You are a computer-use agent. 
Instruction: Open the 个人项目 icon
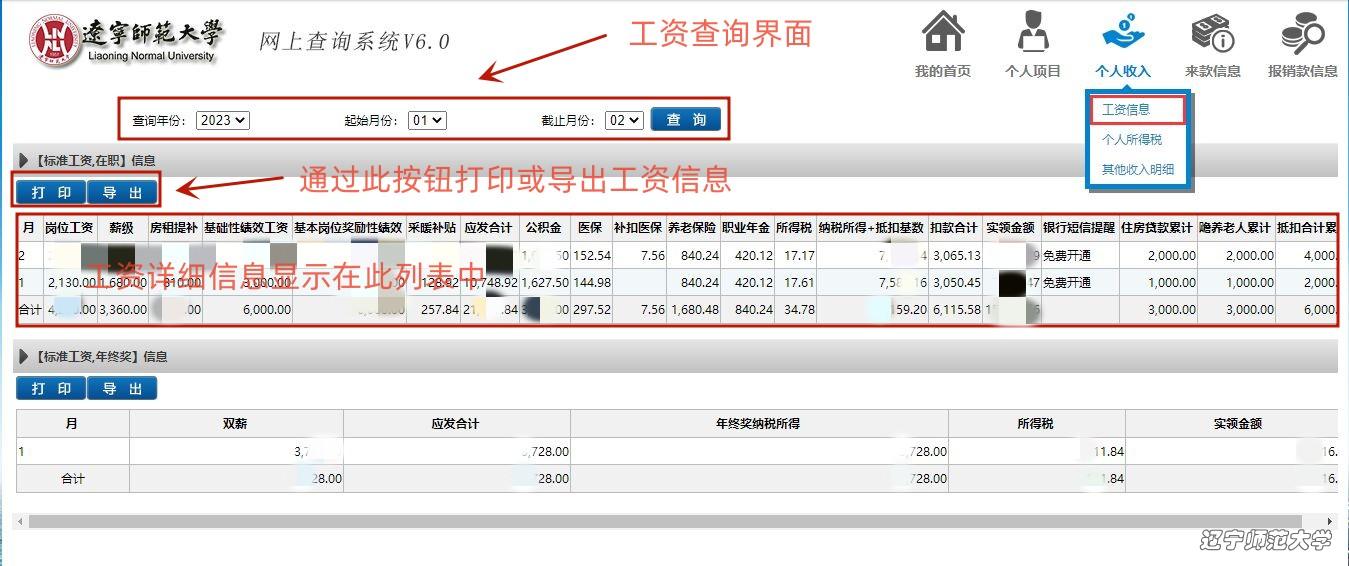pyautogui.click(x=1032, y=34)
